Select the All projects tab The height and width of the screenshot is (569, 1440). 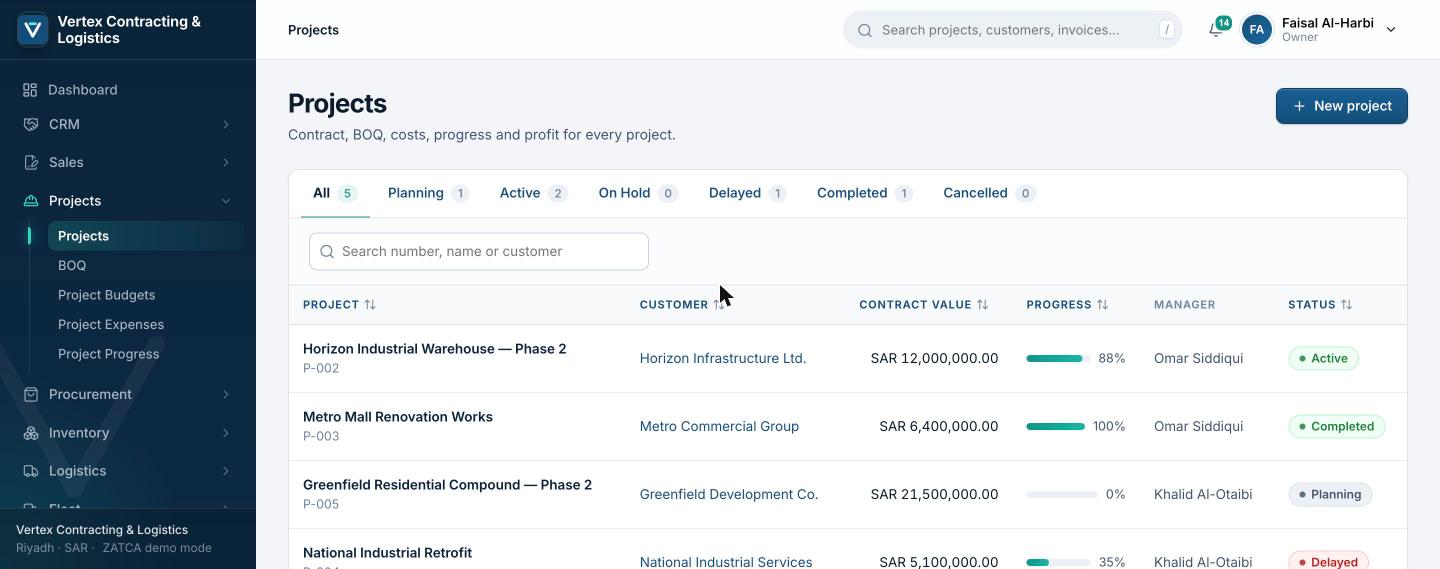[x=335, y=193]
